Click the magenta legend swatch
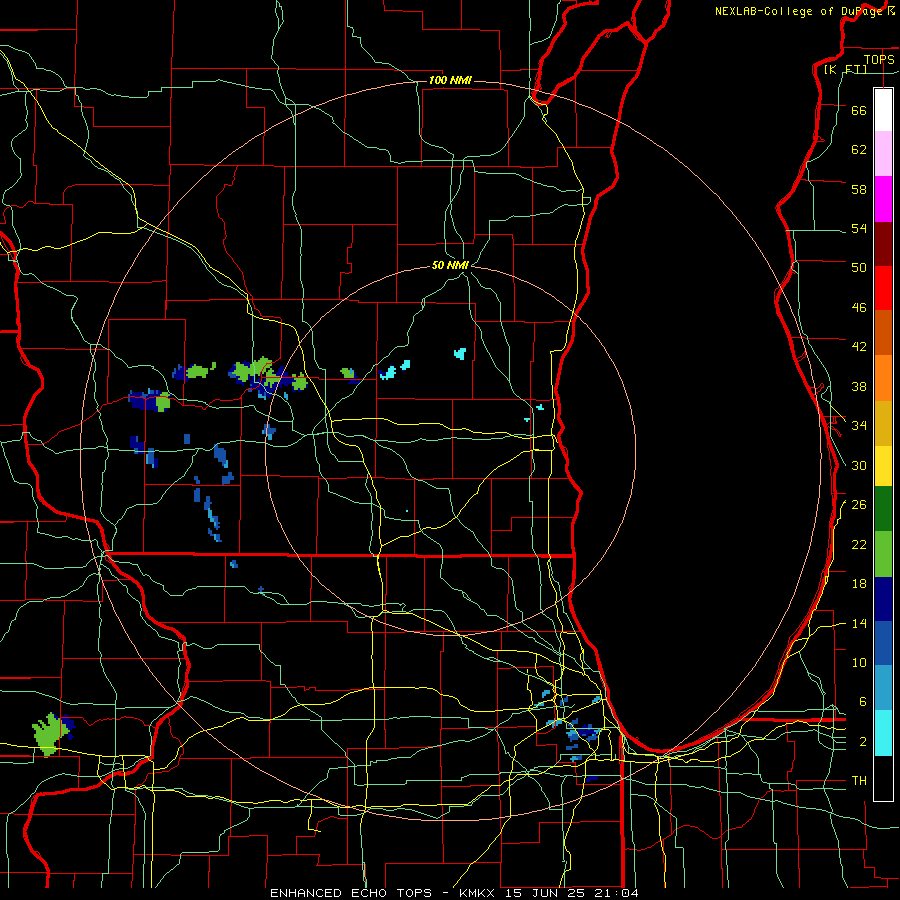Image resolution: width=900 pixels, height=900 pixels. click(883, 199)
